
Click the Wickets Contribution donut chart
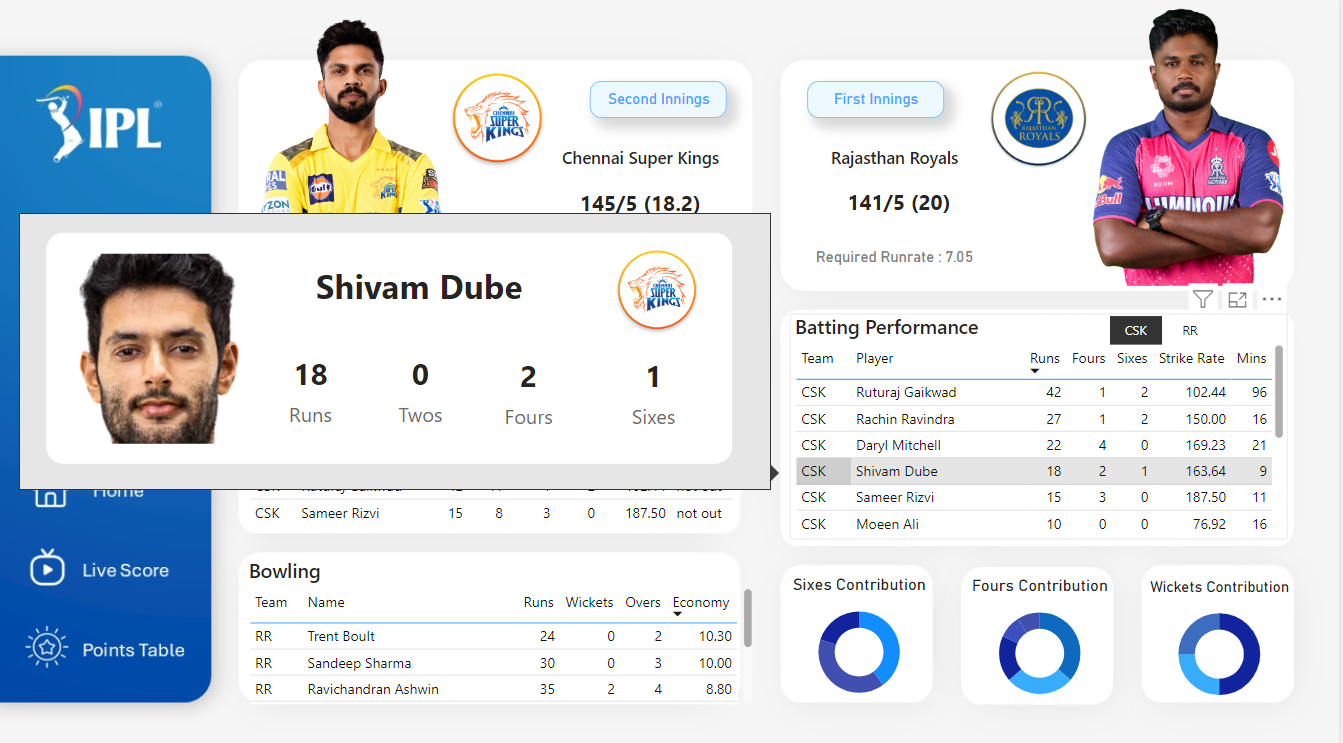[1218, 653]
